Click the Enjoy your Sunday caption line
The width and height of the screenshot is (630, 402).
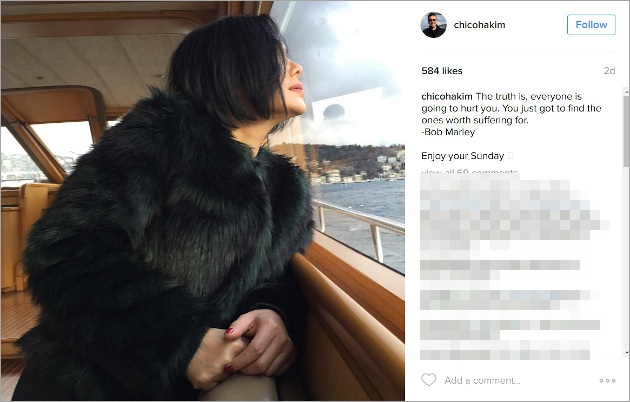click(x=462, y=156)
